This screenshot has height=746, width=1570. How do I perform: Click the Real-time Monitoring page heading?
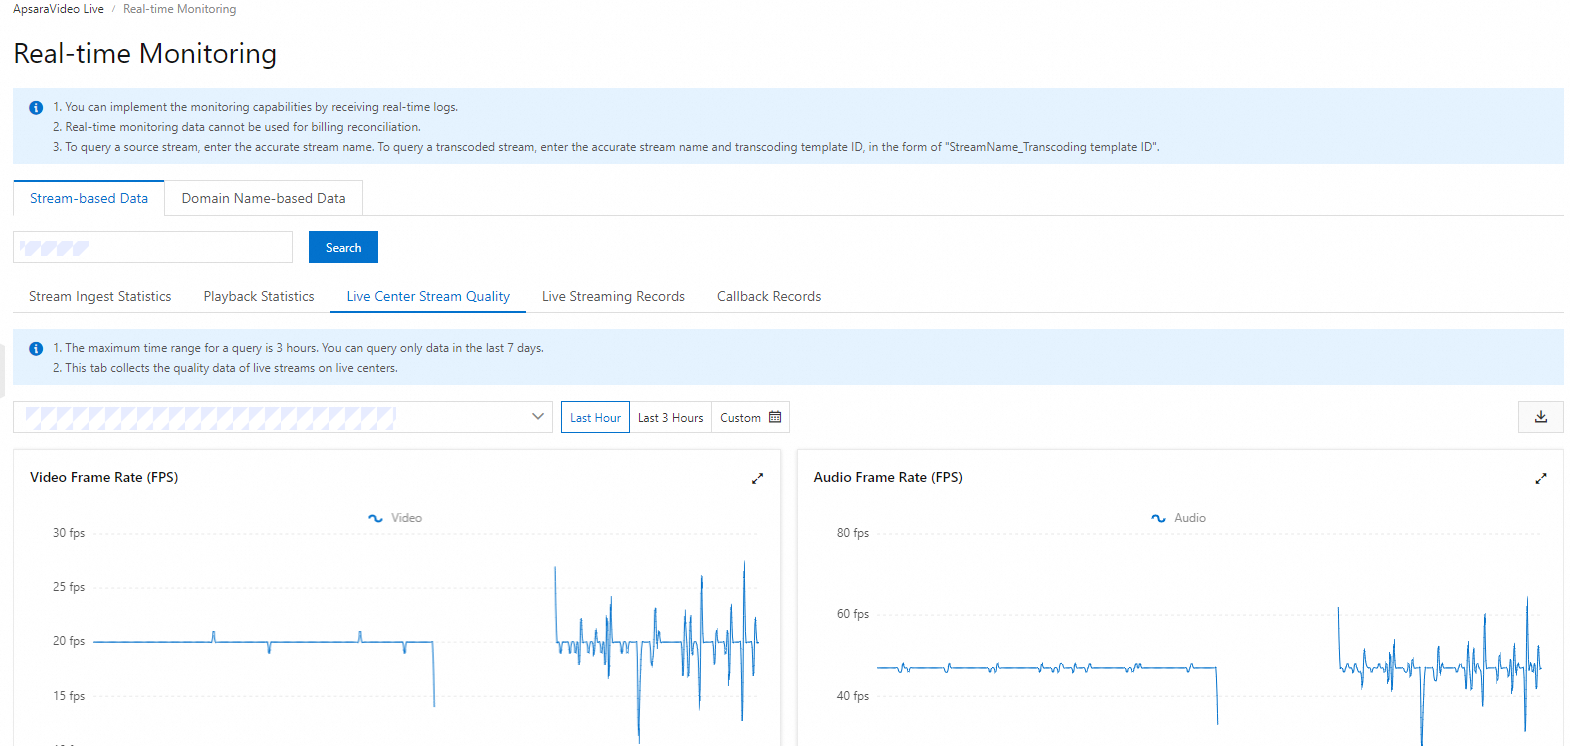[x=145, y=53]
